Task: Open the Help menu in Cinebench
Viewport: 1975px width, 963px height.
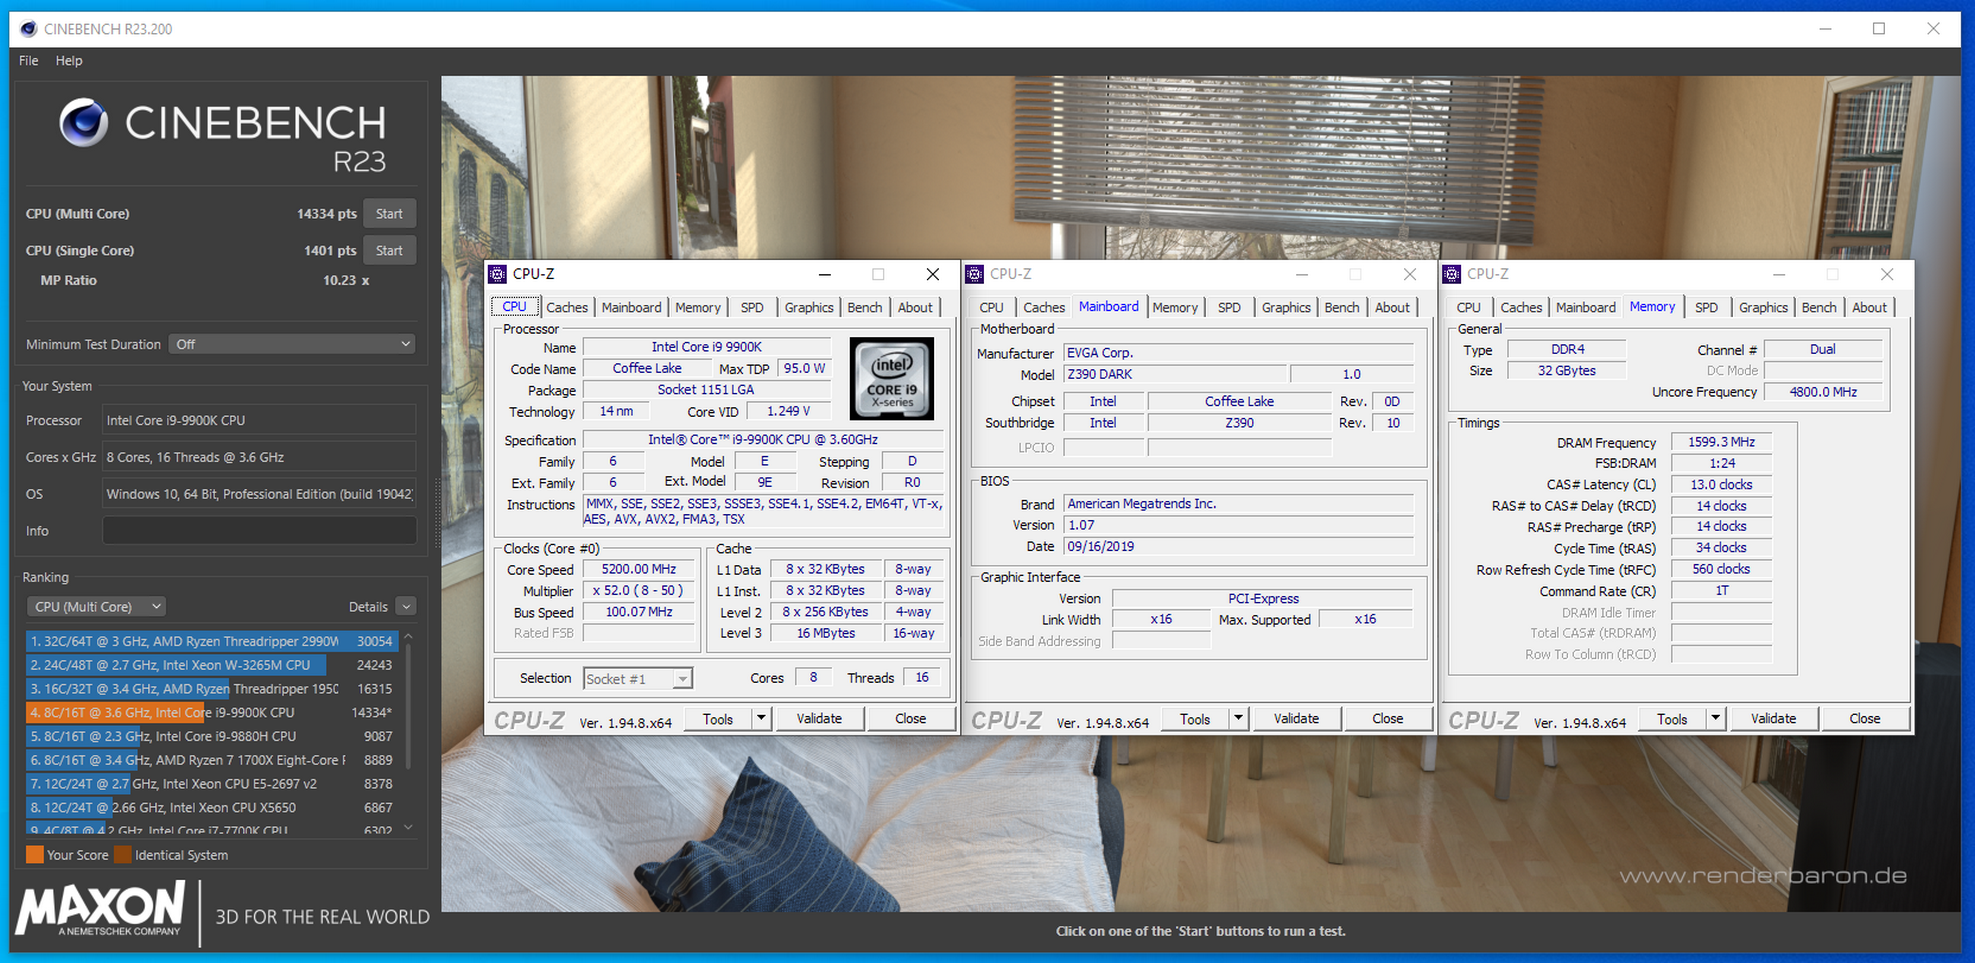Action: click(69, 60)
